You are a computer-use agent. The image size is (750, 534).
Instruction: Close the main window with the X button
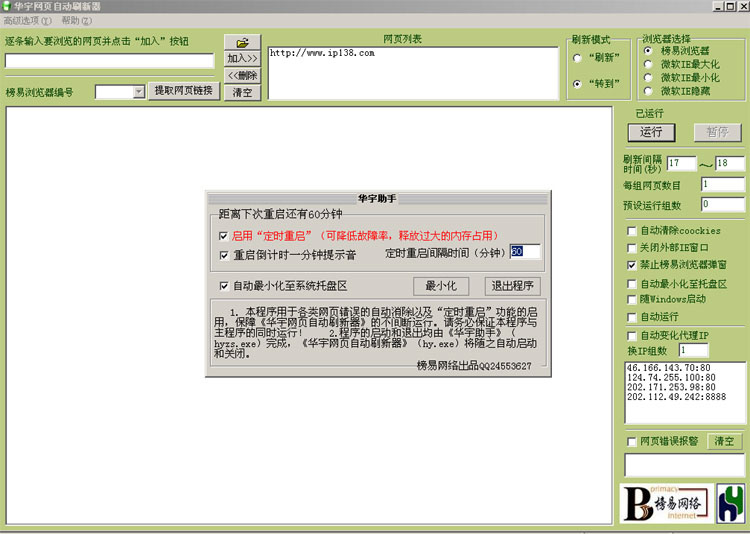point(743,6)
